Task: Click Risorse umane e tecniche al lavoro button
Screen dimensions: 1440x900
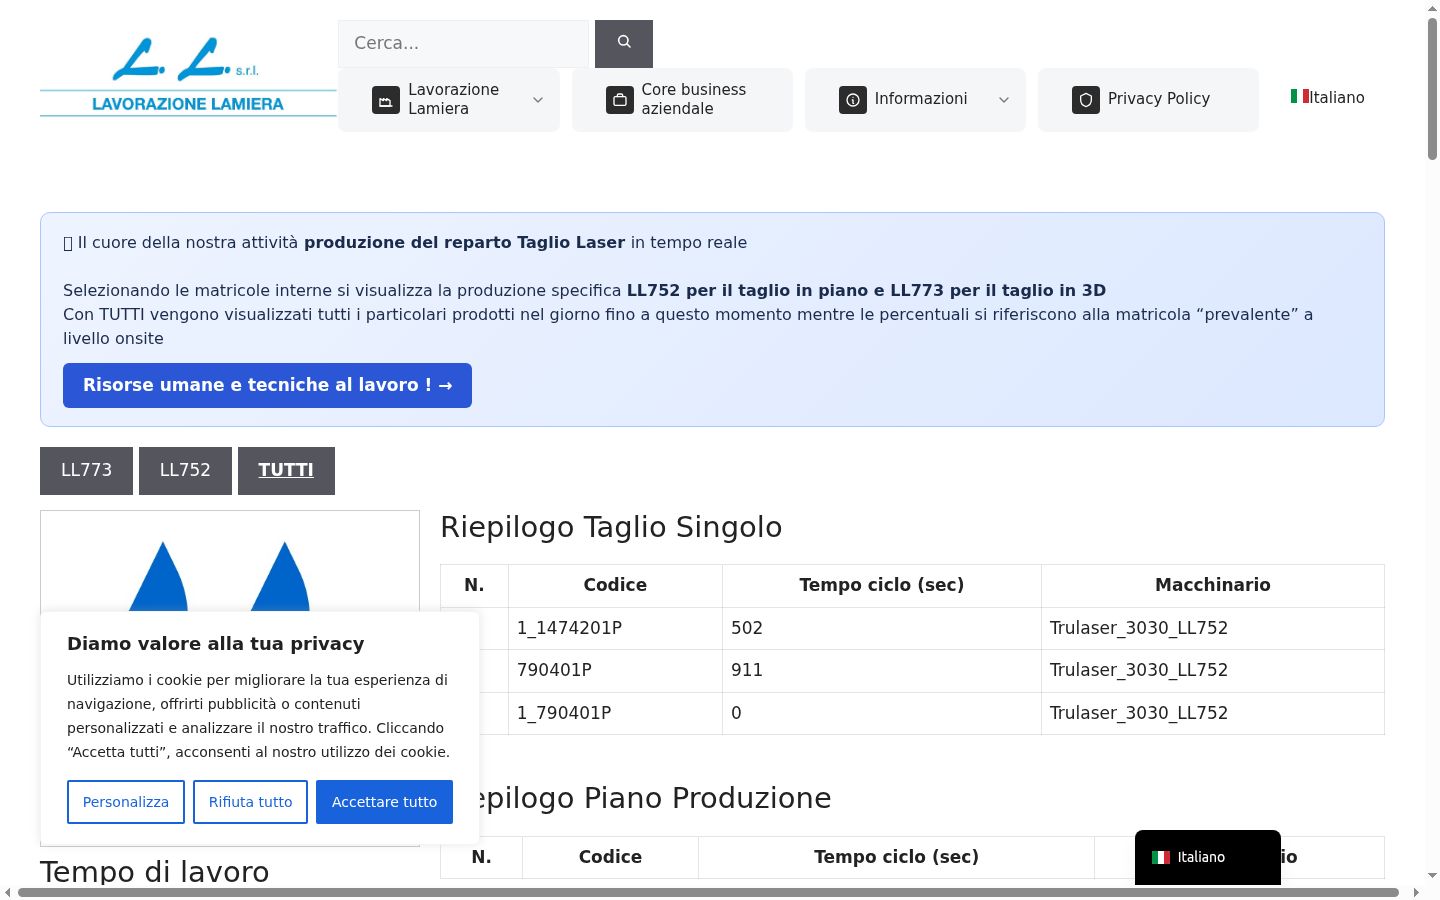Action: pyautogui.click(x=267, y=385)
